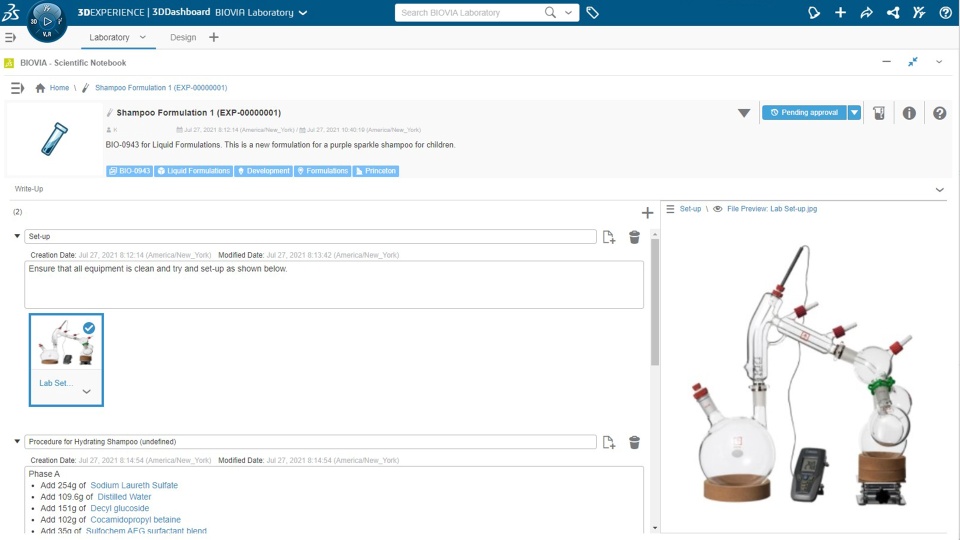
Task: Click the Set-up link in preview header
Action: (x=690, y=209)
